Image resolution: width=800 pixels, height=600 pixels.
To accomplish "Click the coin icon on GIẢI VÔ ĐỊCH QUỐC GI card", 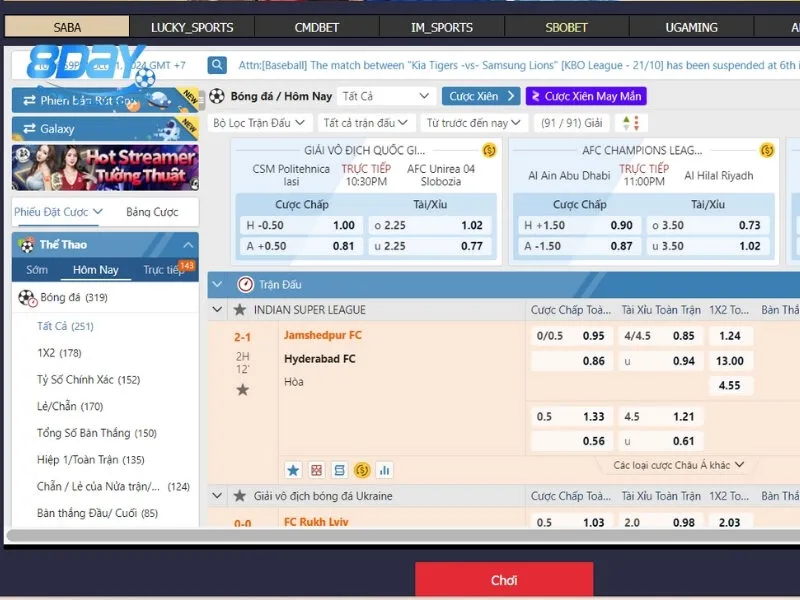I will coord(489,150).
